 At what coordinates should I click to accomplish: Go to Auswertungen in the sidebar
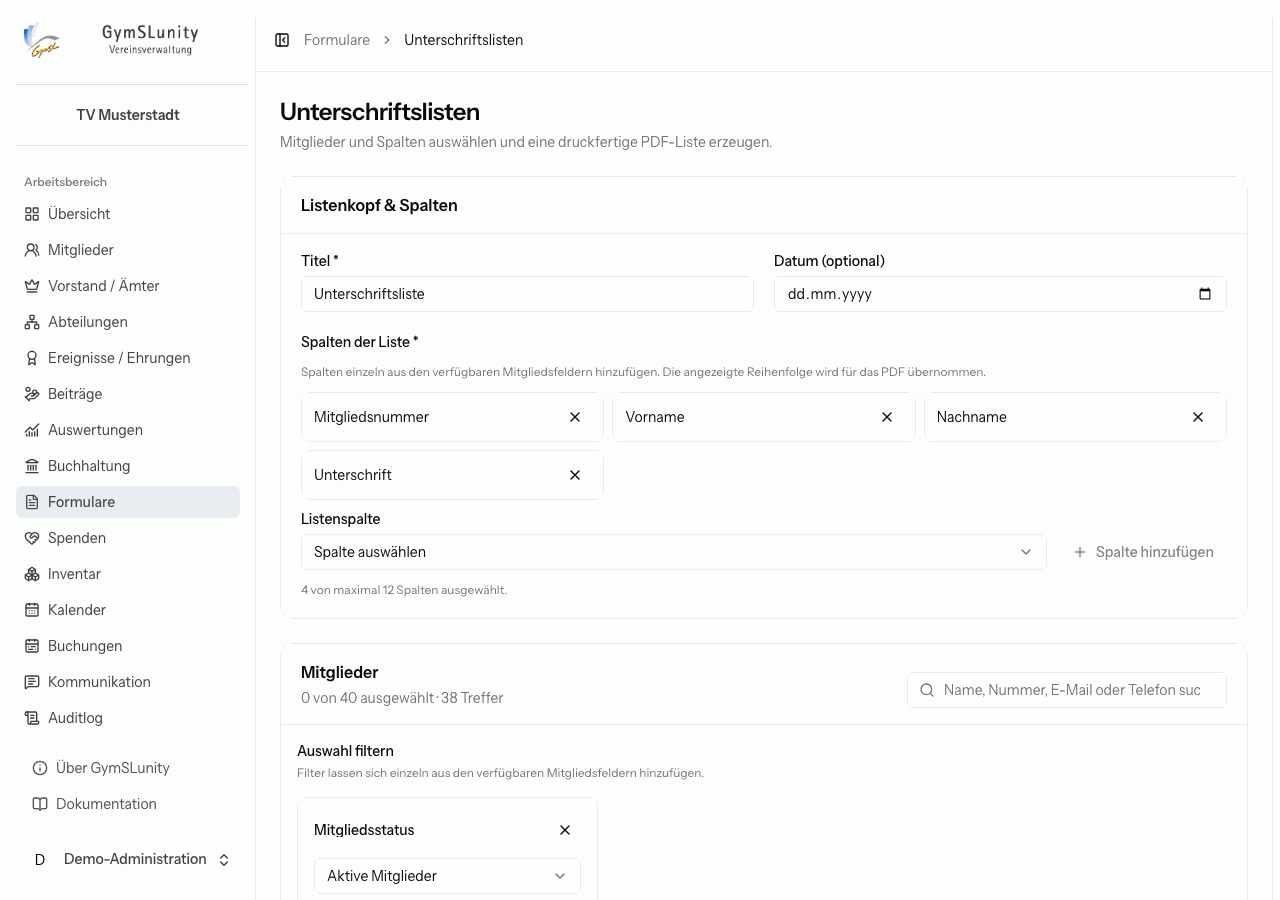(x=128, y=430)
